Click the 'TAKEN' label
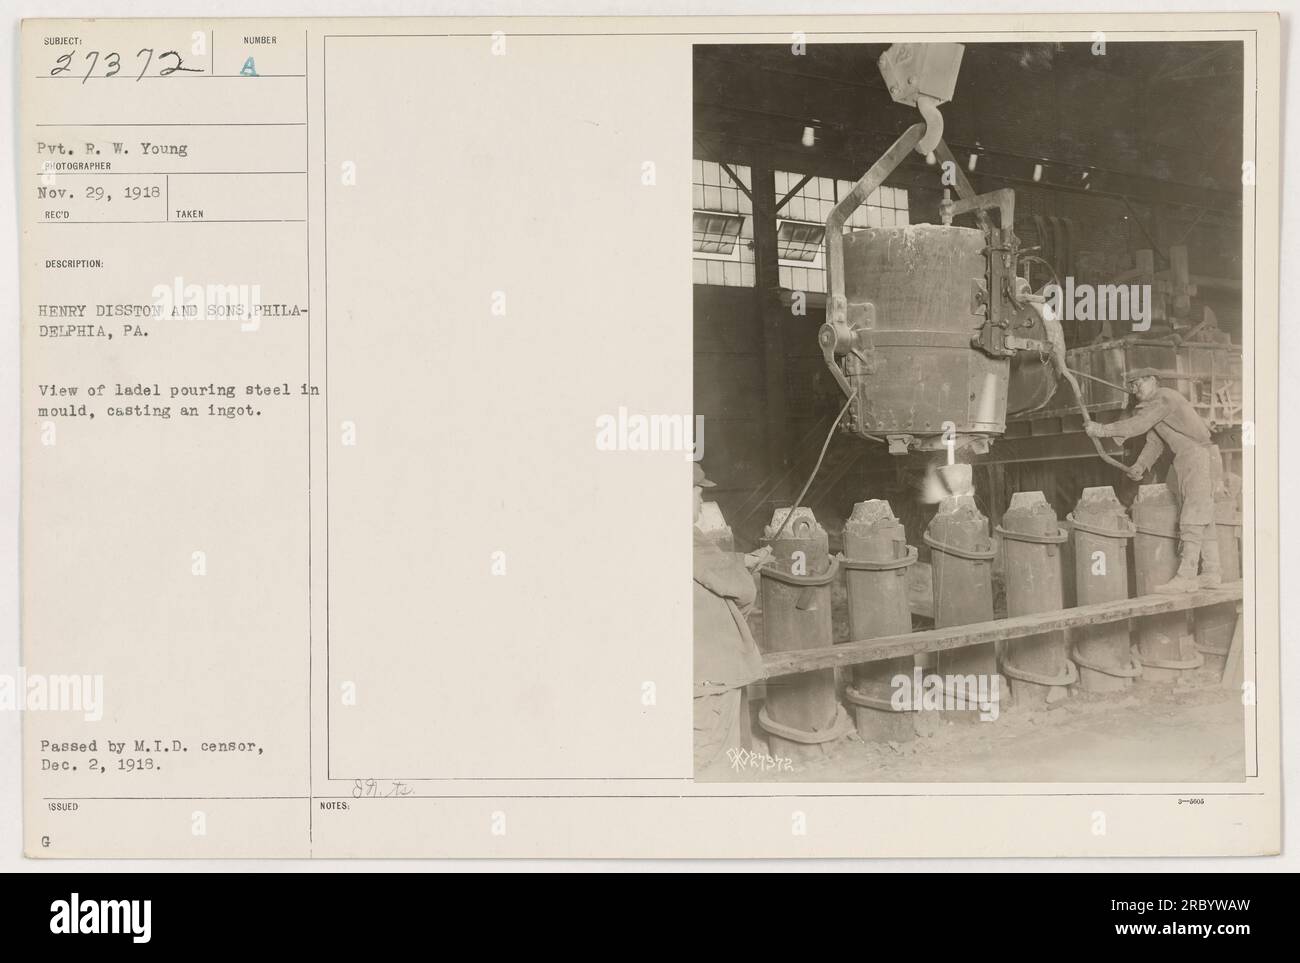 click(x=192, y=214)
